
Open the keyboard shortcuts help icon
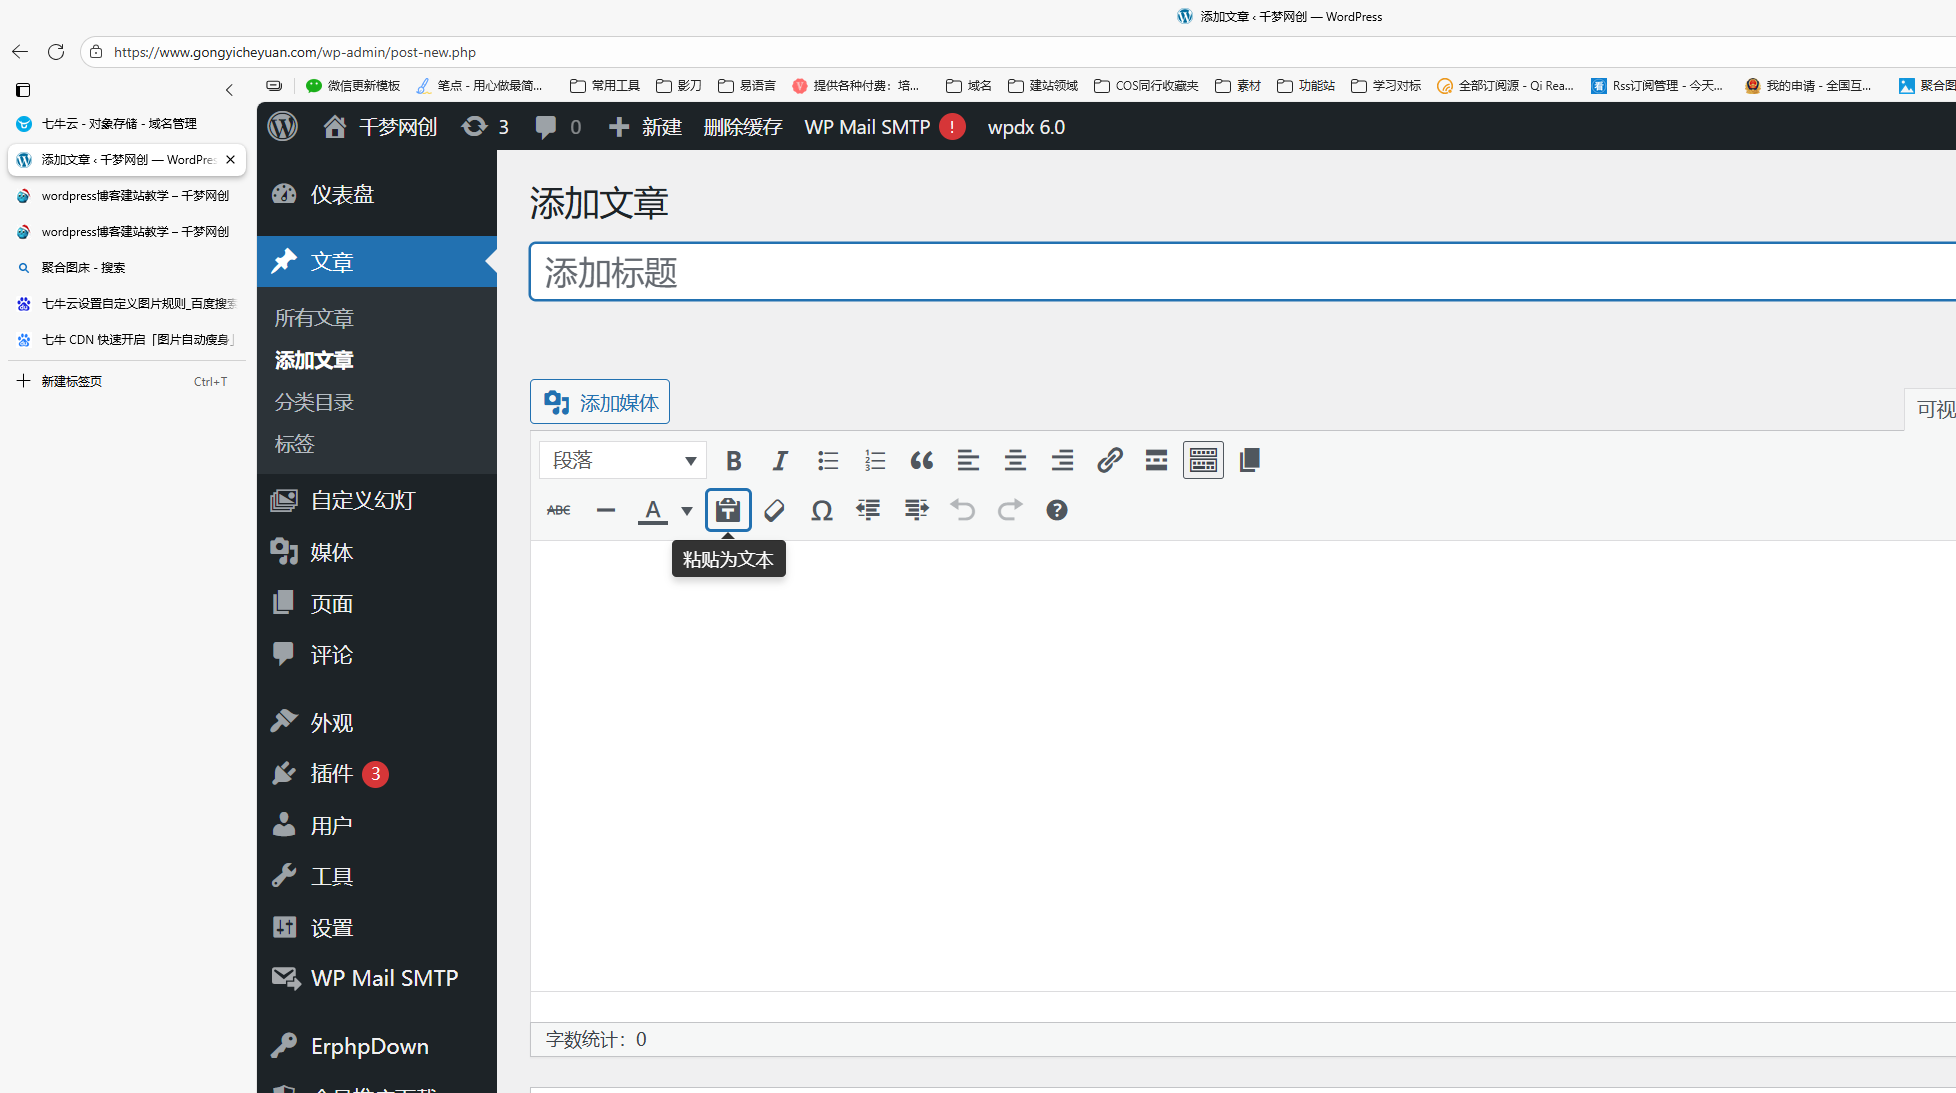(x=1056, y=511)
